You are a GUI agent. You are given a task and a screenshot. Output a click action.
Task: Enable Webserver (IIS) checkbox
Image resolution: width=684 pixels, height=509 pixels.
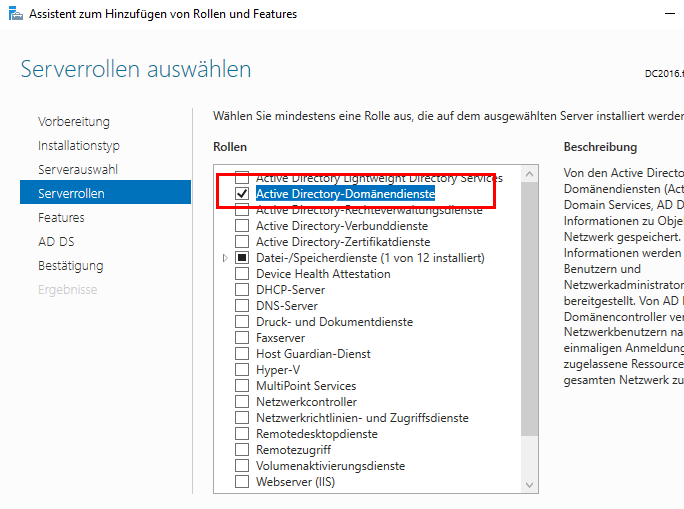(241, 481)
